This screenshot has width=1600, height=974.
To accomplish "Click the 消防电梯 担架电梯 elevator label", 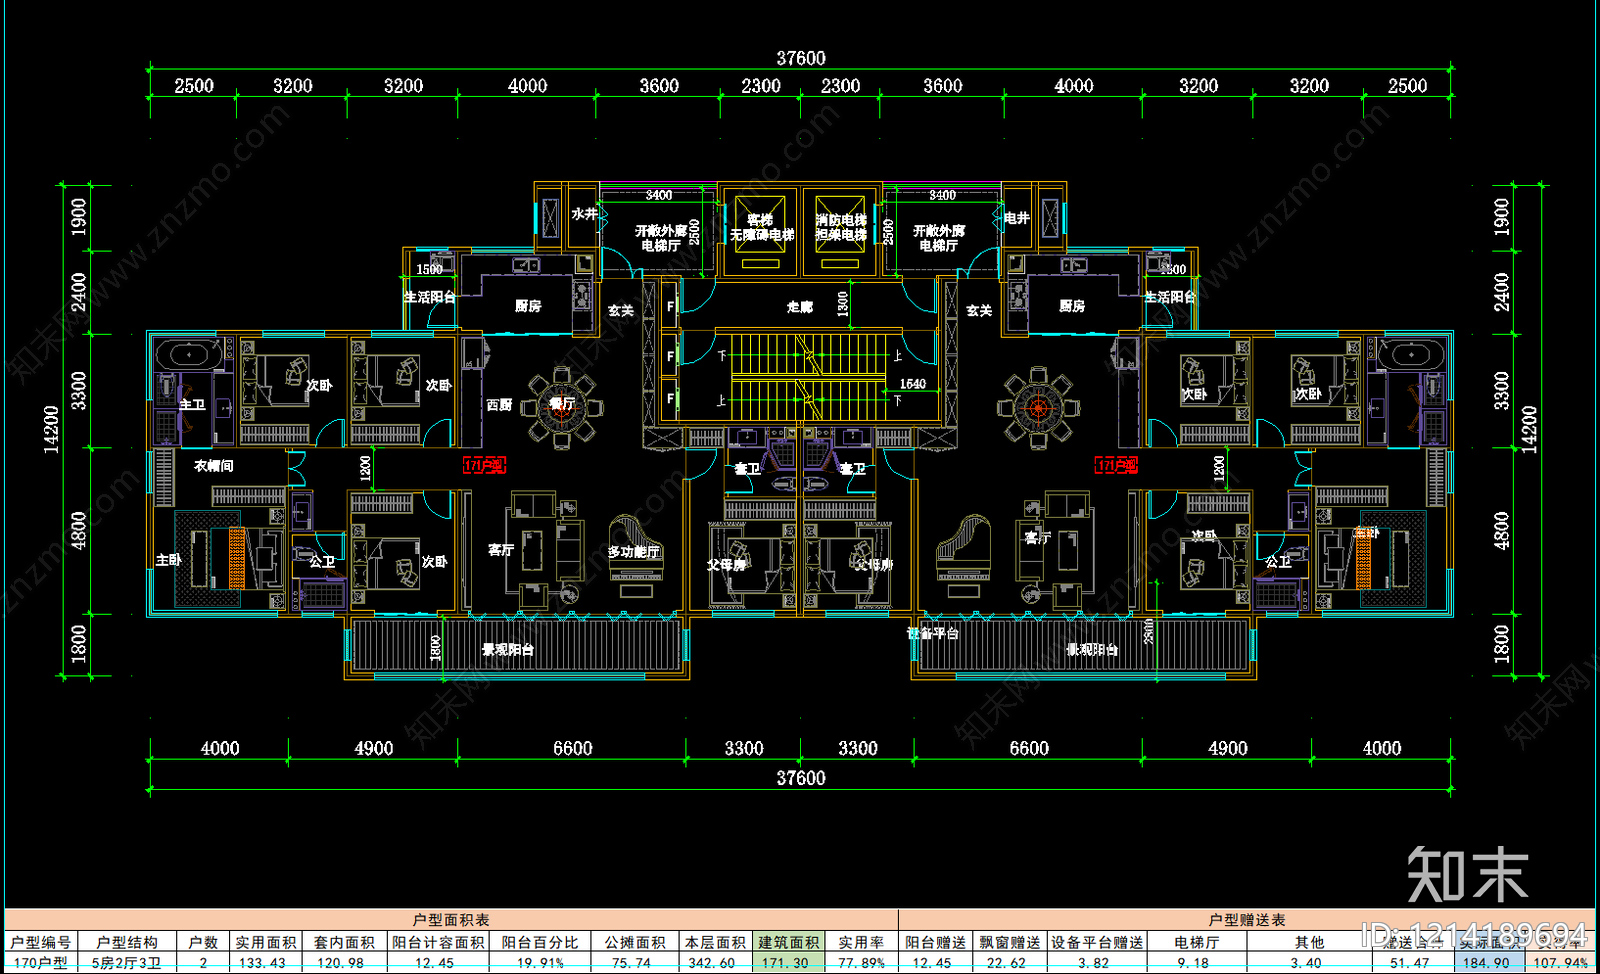I will click(x=841, y=227).
